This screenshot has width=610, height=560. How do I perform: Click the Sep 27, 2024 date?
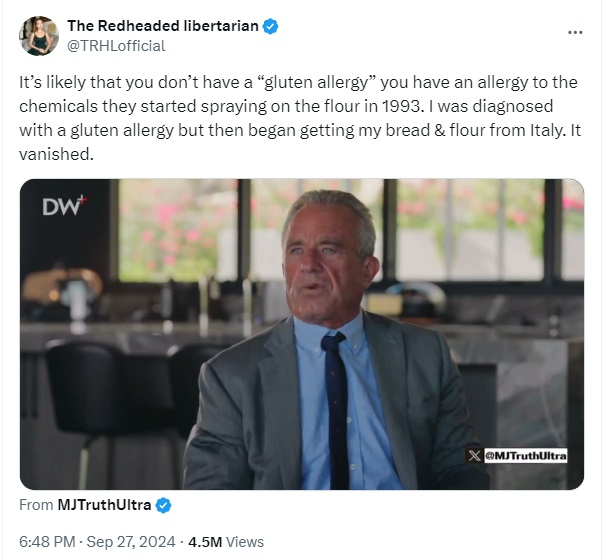tap(131, 542)
